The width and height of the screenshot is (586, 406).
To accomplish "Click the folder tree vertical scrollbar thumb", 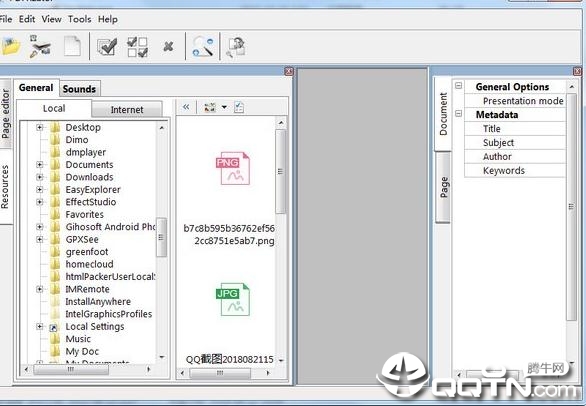I will click(161, 237).
